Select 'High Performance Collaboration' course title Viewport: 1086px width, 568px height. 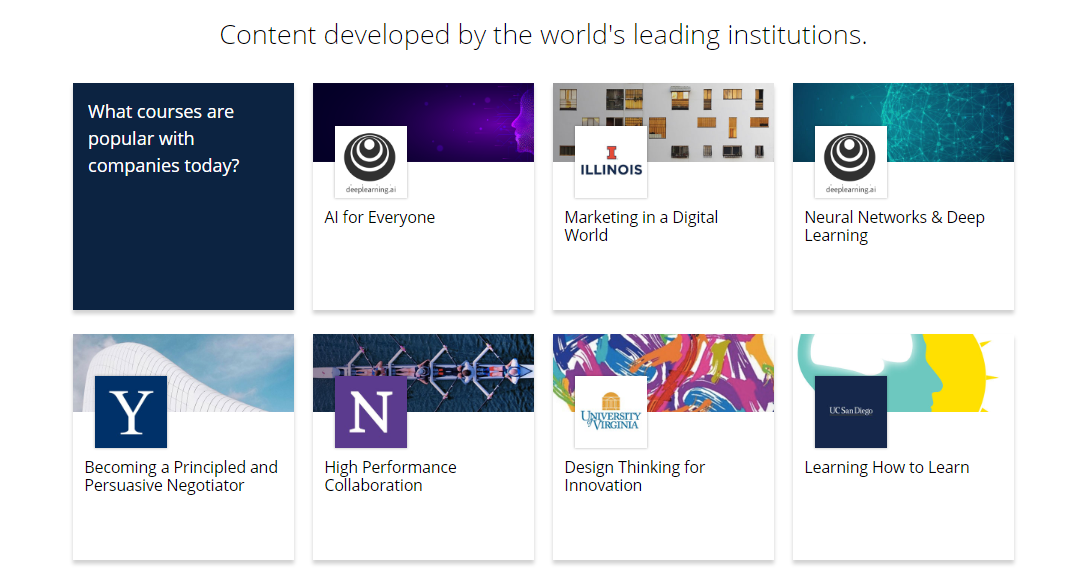coord(390,476)
